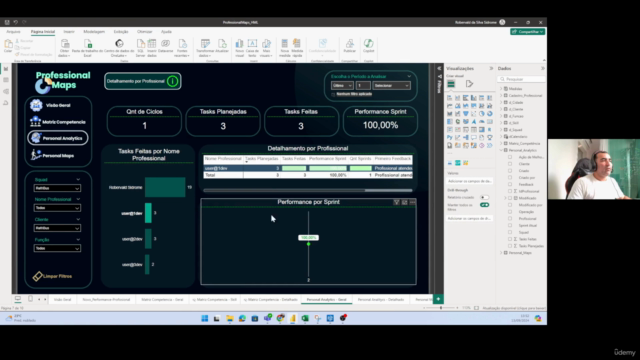Check the Tasks Planejadas field checkbox
The width and height of the screenshot is (640, 360).
(x=510, y=246)
